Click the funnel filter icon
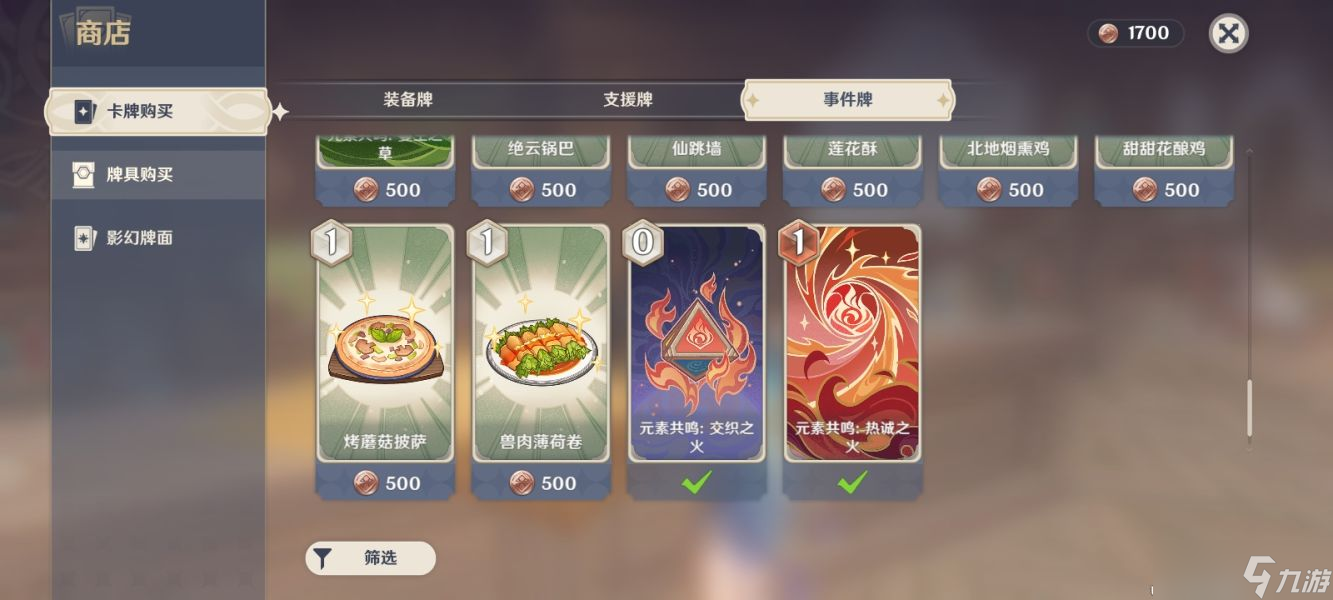This screenshot has height=600, width=1333. [322, 558]
